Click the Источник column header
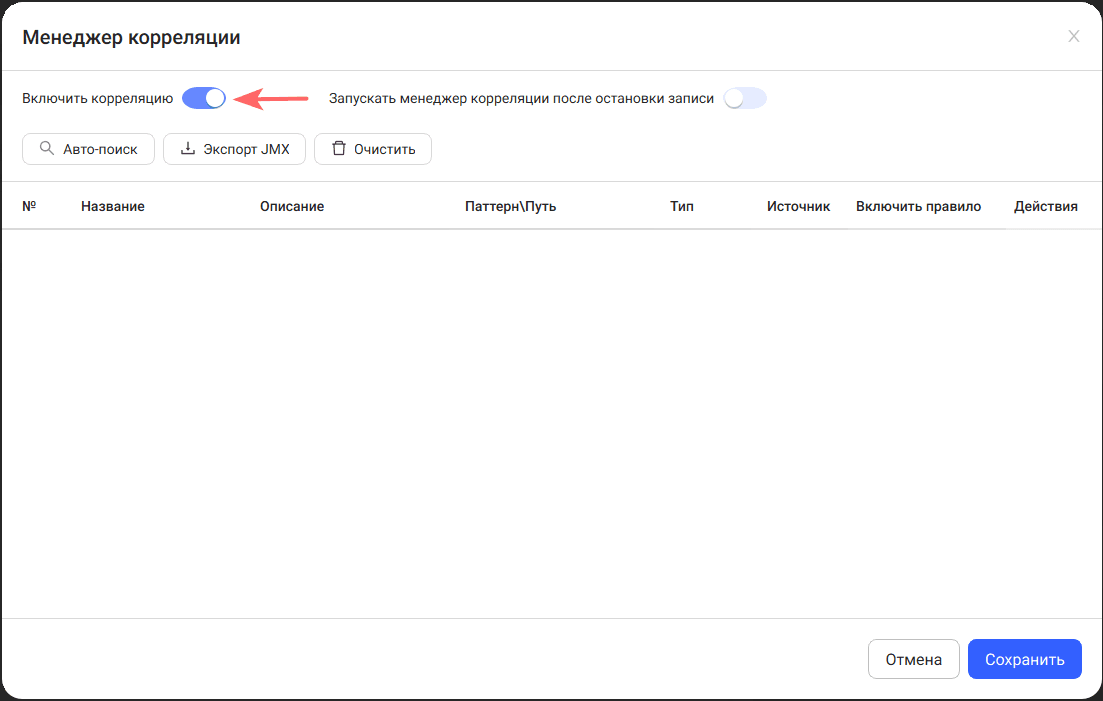 tap(798, 206)
